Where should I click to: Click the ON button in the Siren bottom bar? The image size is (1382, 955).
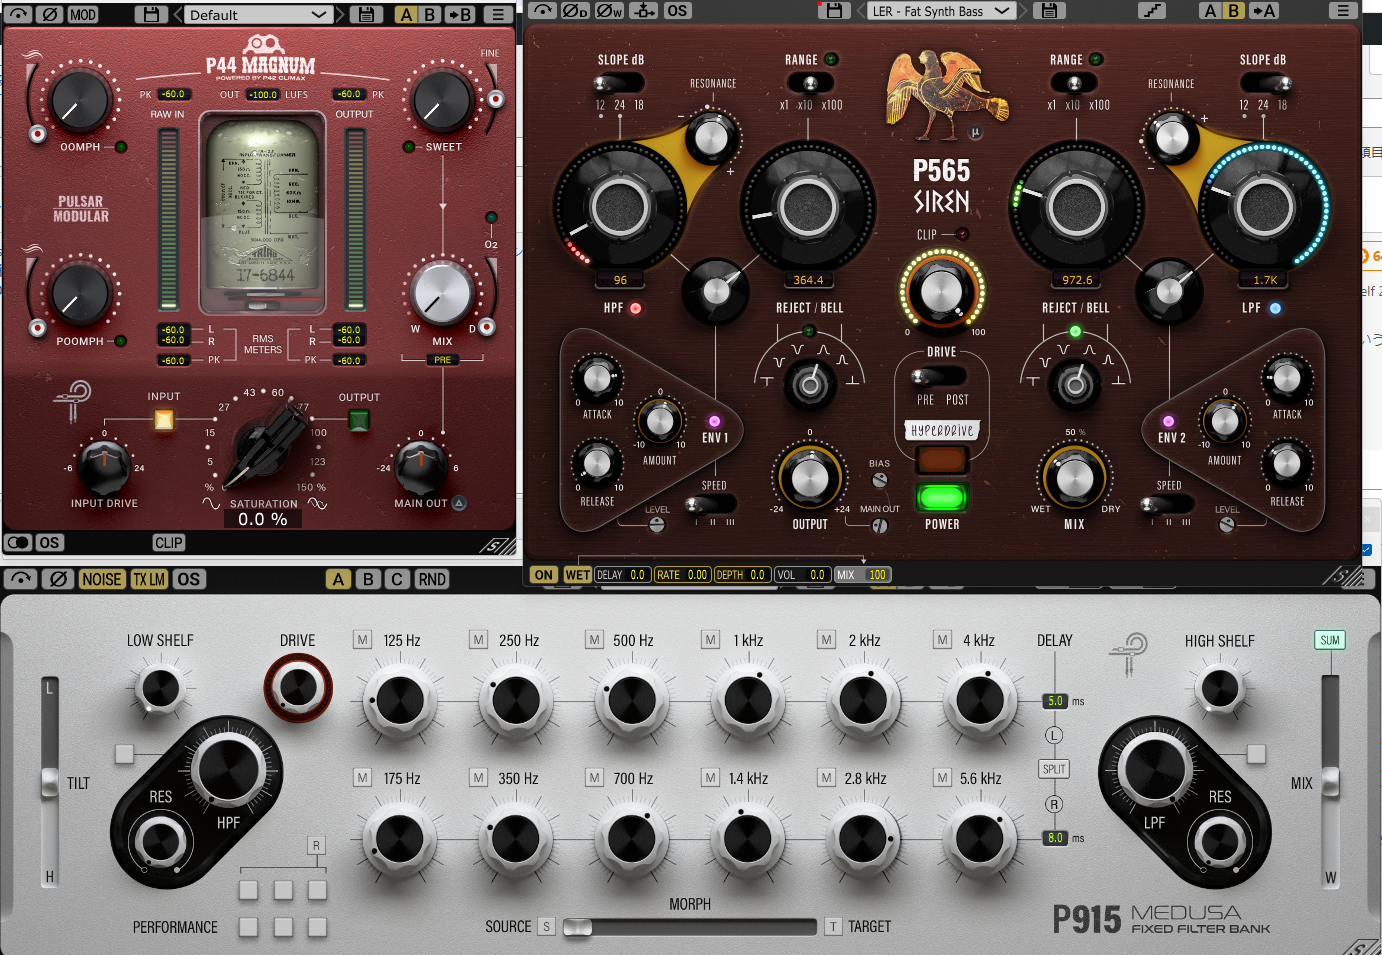(x=544, y=575)
